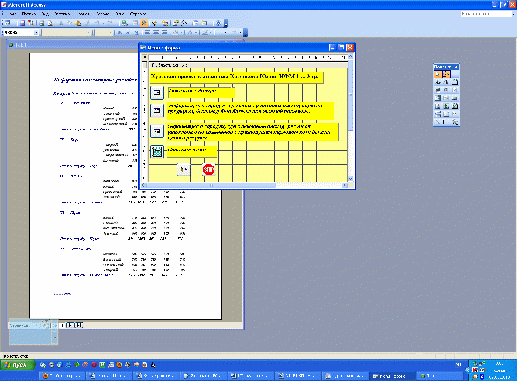Open the Font name dropdown
This screenshot has height=382, width=518.
click(88, 32)
